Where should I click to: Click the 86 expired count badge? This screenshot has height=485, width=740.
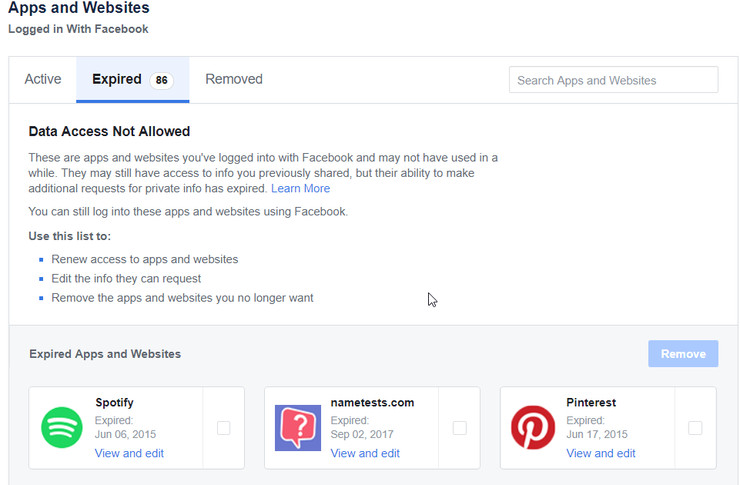[161, 80]
